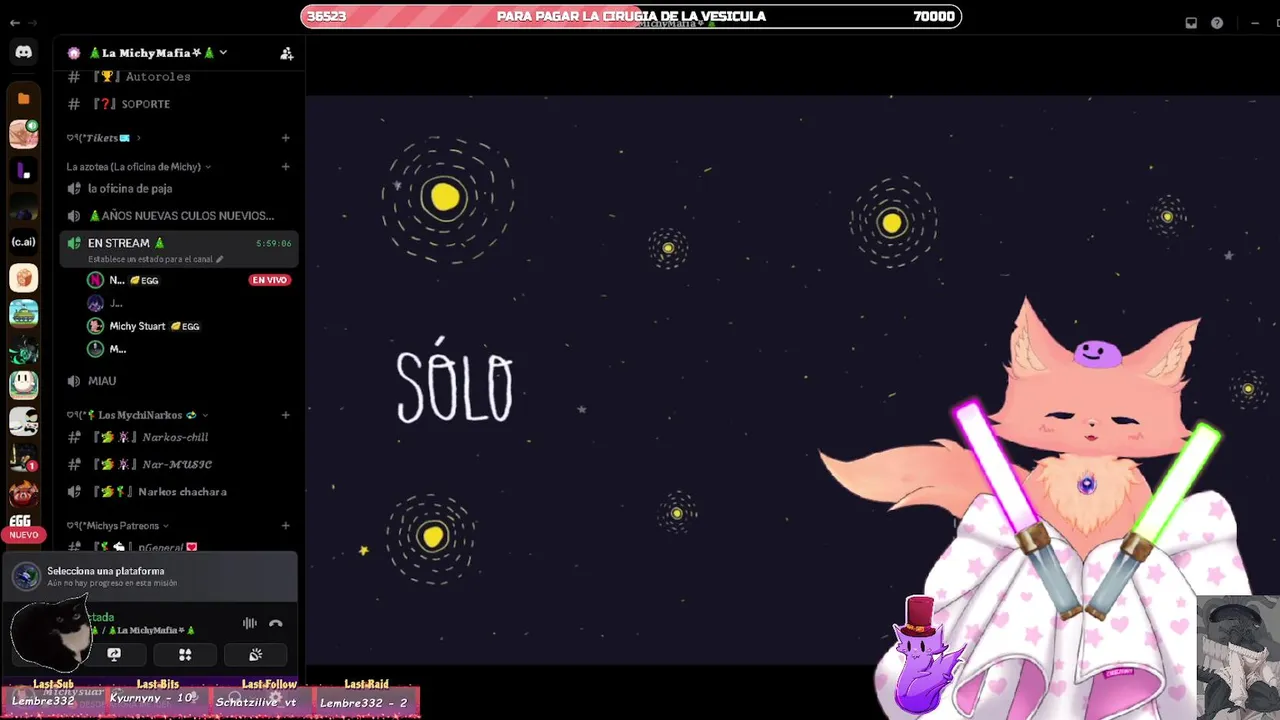This screenshot has height=720, width=1280.
Task: Click goal amount 70000 on progress bar
Action: click(934, 16)
